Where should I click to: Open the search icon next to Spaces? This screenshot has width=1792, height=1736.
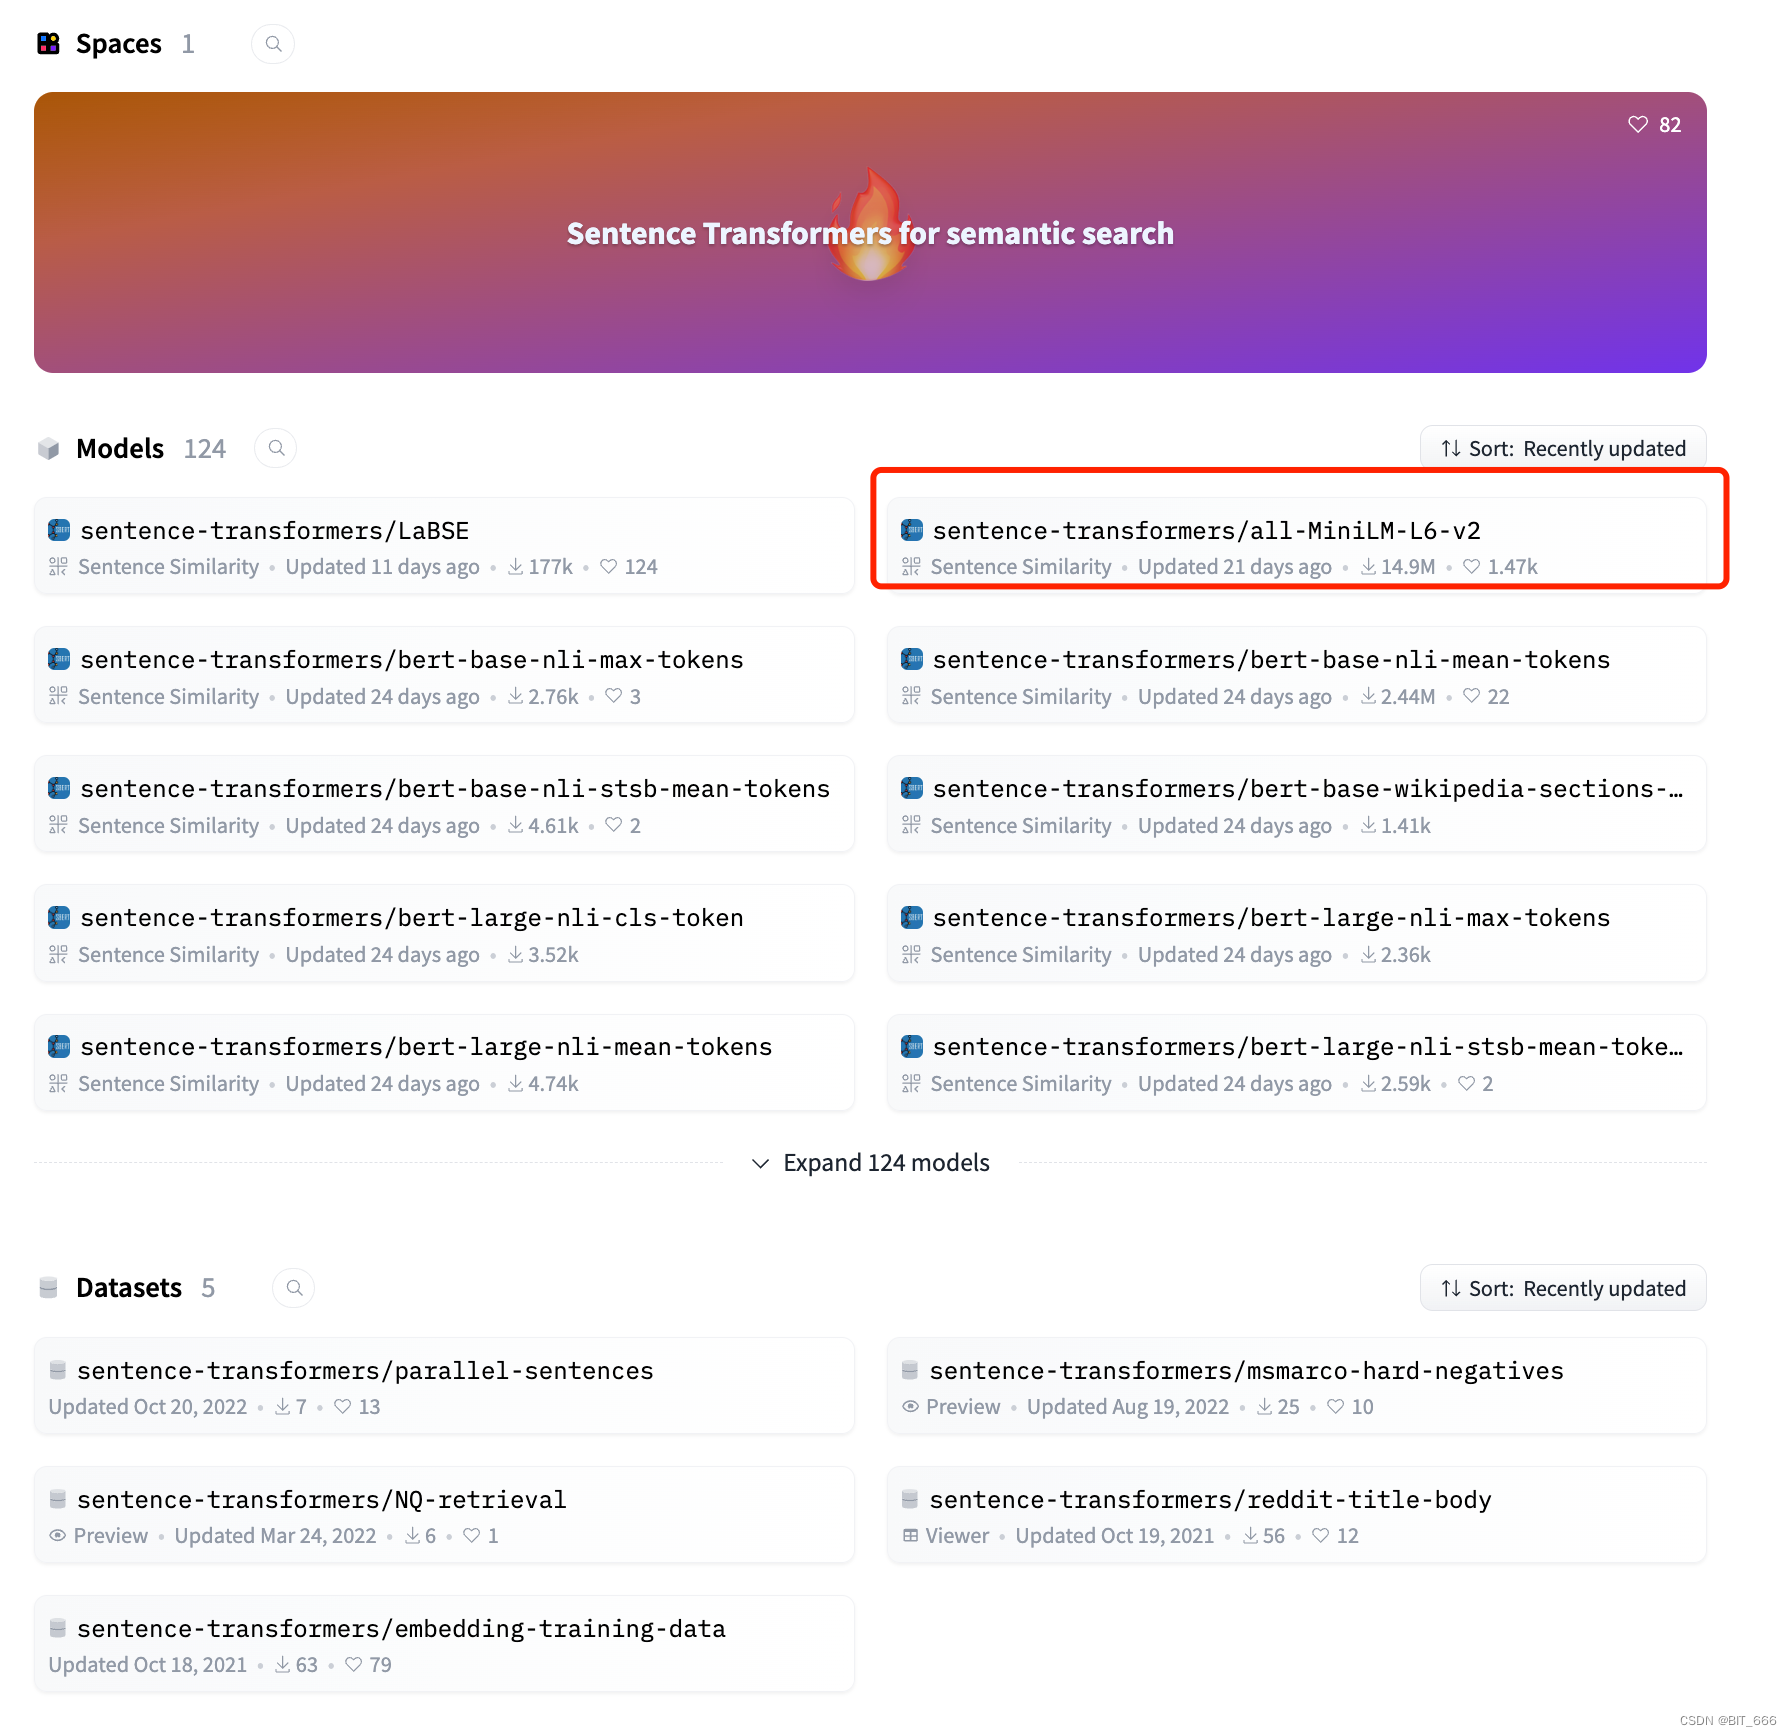tap(272, 43)
